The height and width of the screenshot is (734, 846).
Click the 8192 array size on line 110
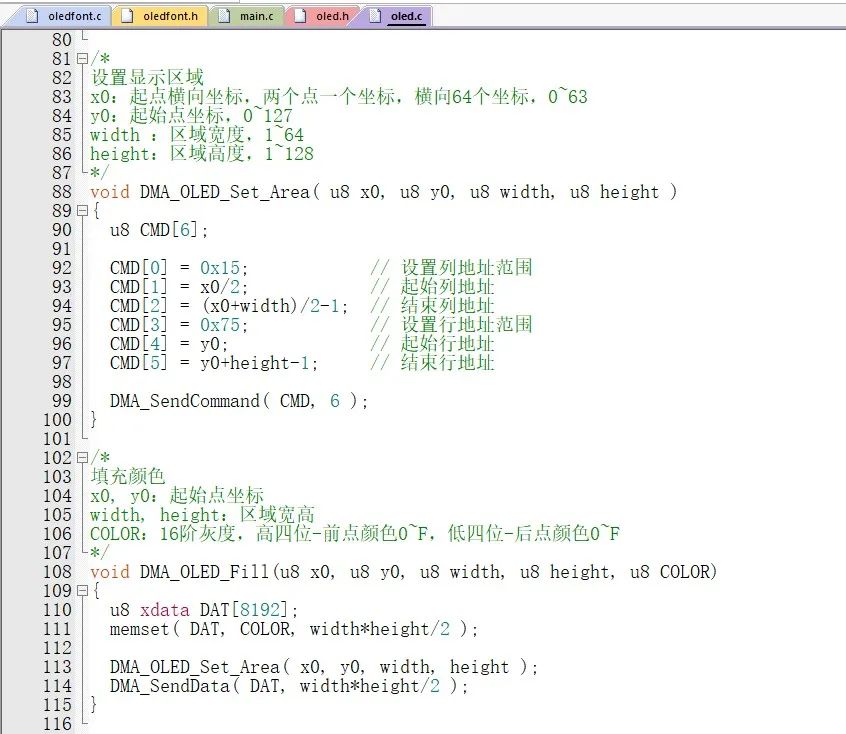(260, 610)
